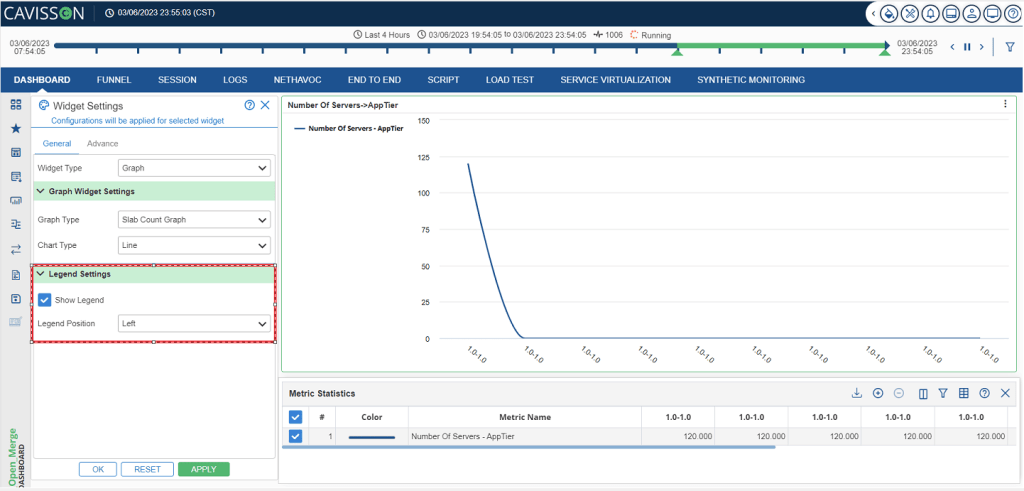1024x491 pixels.
Task: Click the Metric Statistics minus circle icon
Action: pyautogui.click(x=899, y=393)
